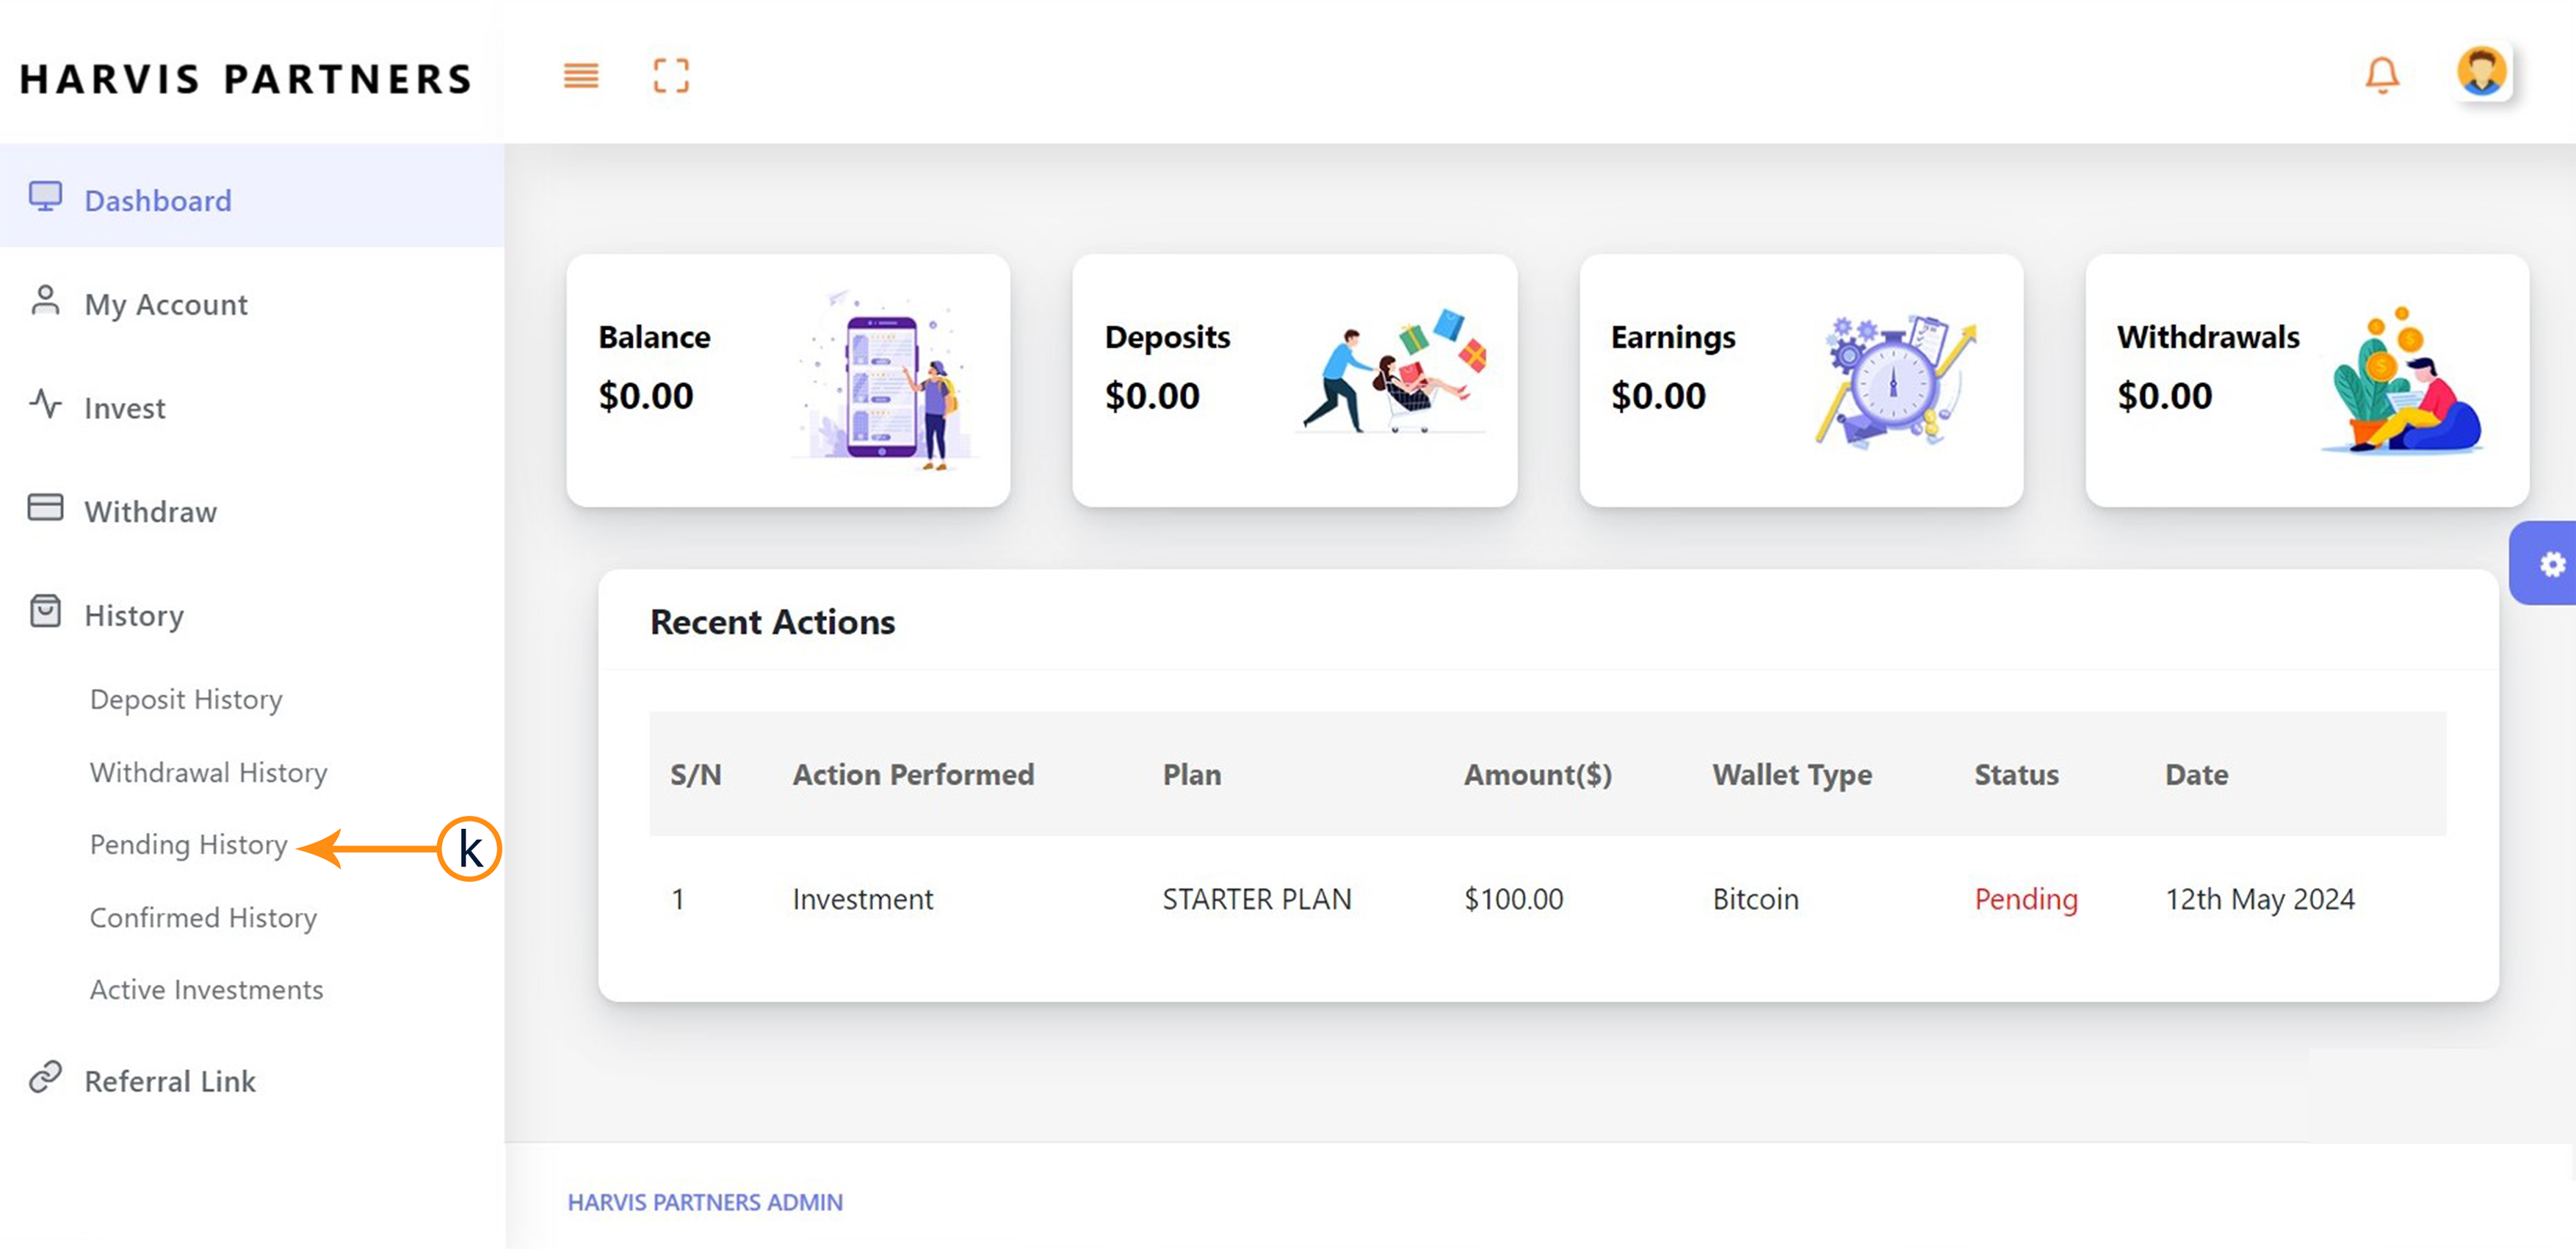Viewport: 2576px width, 1249px height.
Task: Collapse the History submenu
Action: pos(134,616)
